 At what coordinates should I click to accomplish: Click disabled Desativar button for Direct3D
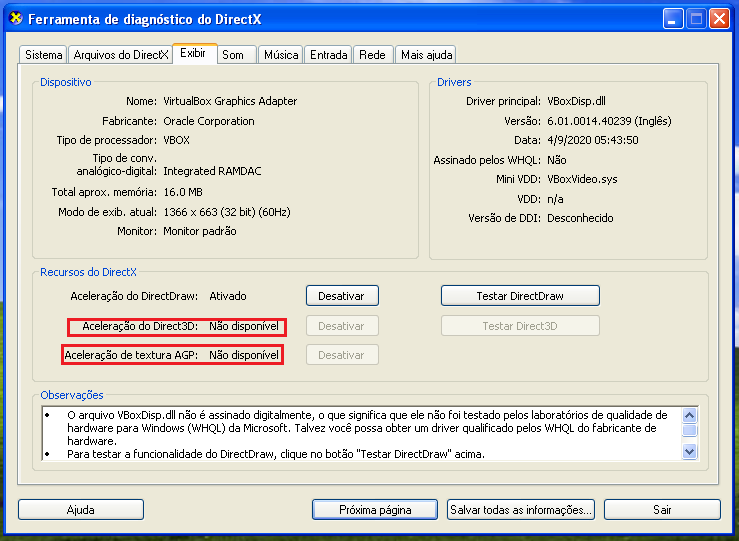(342, 326)
